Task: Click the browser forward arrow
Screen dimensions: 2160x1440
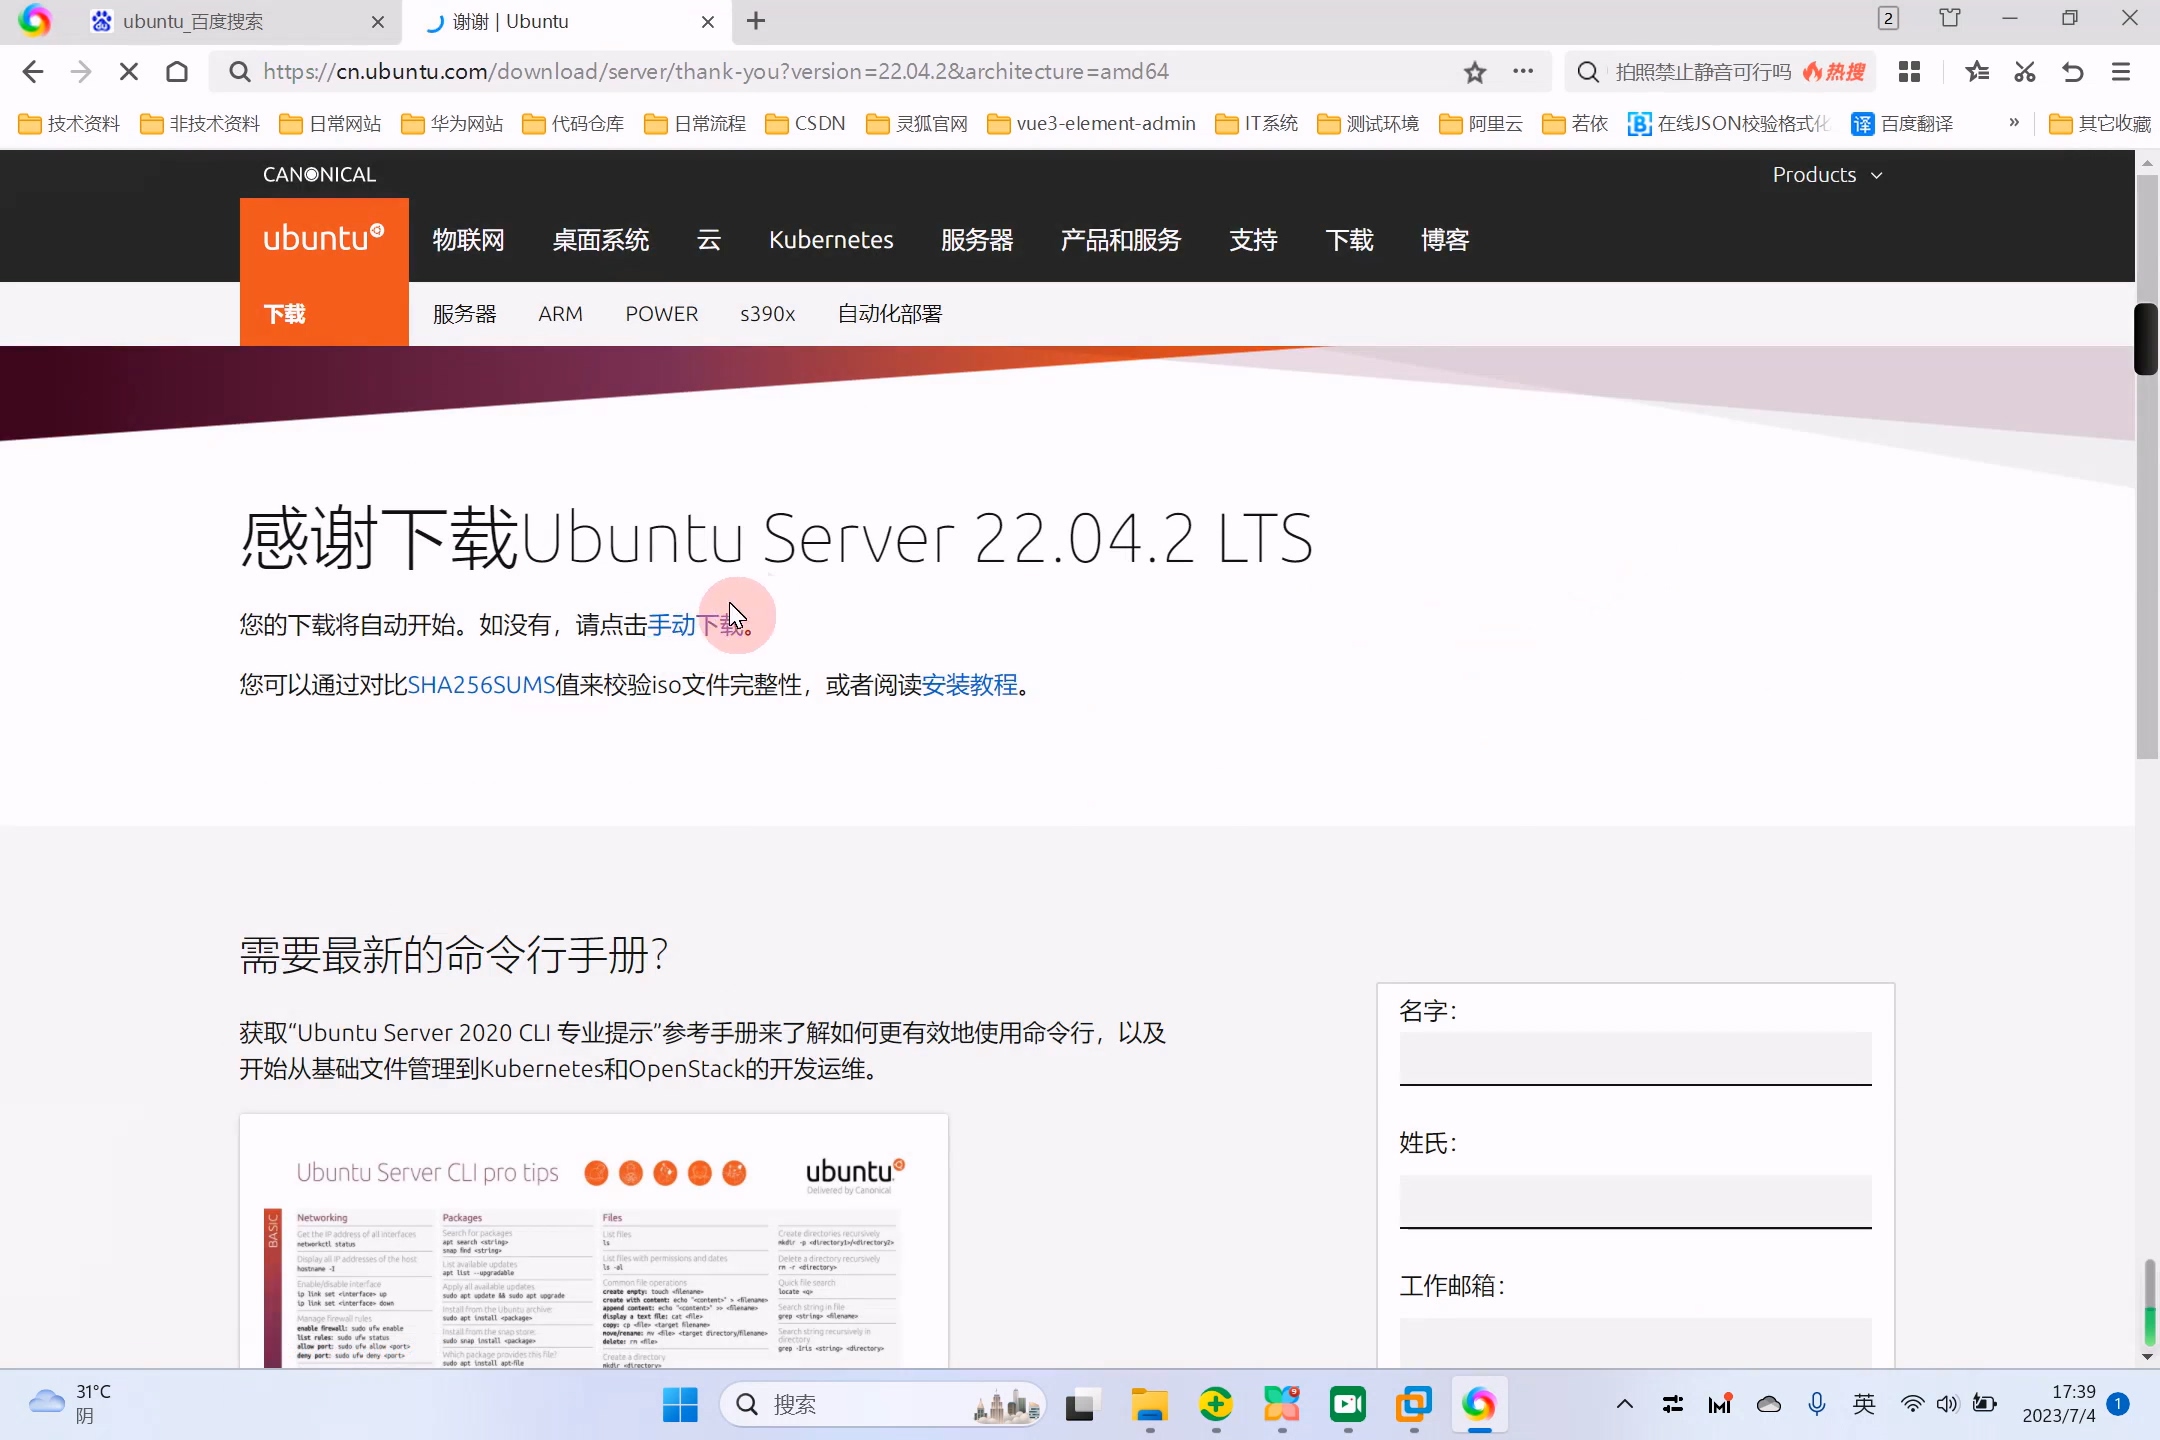Action: (x=81, y=72)
